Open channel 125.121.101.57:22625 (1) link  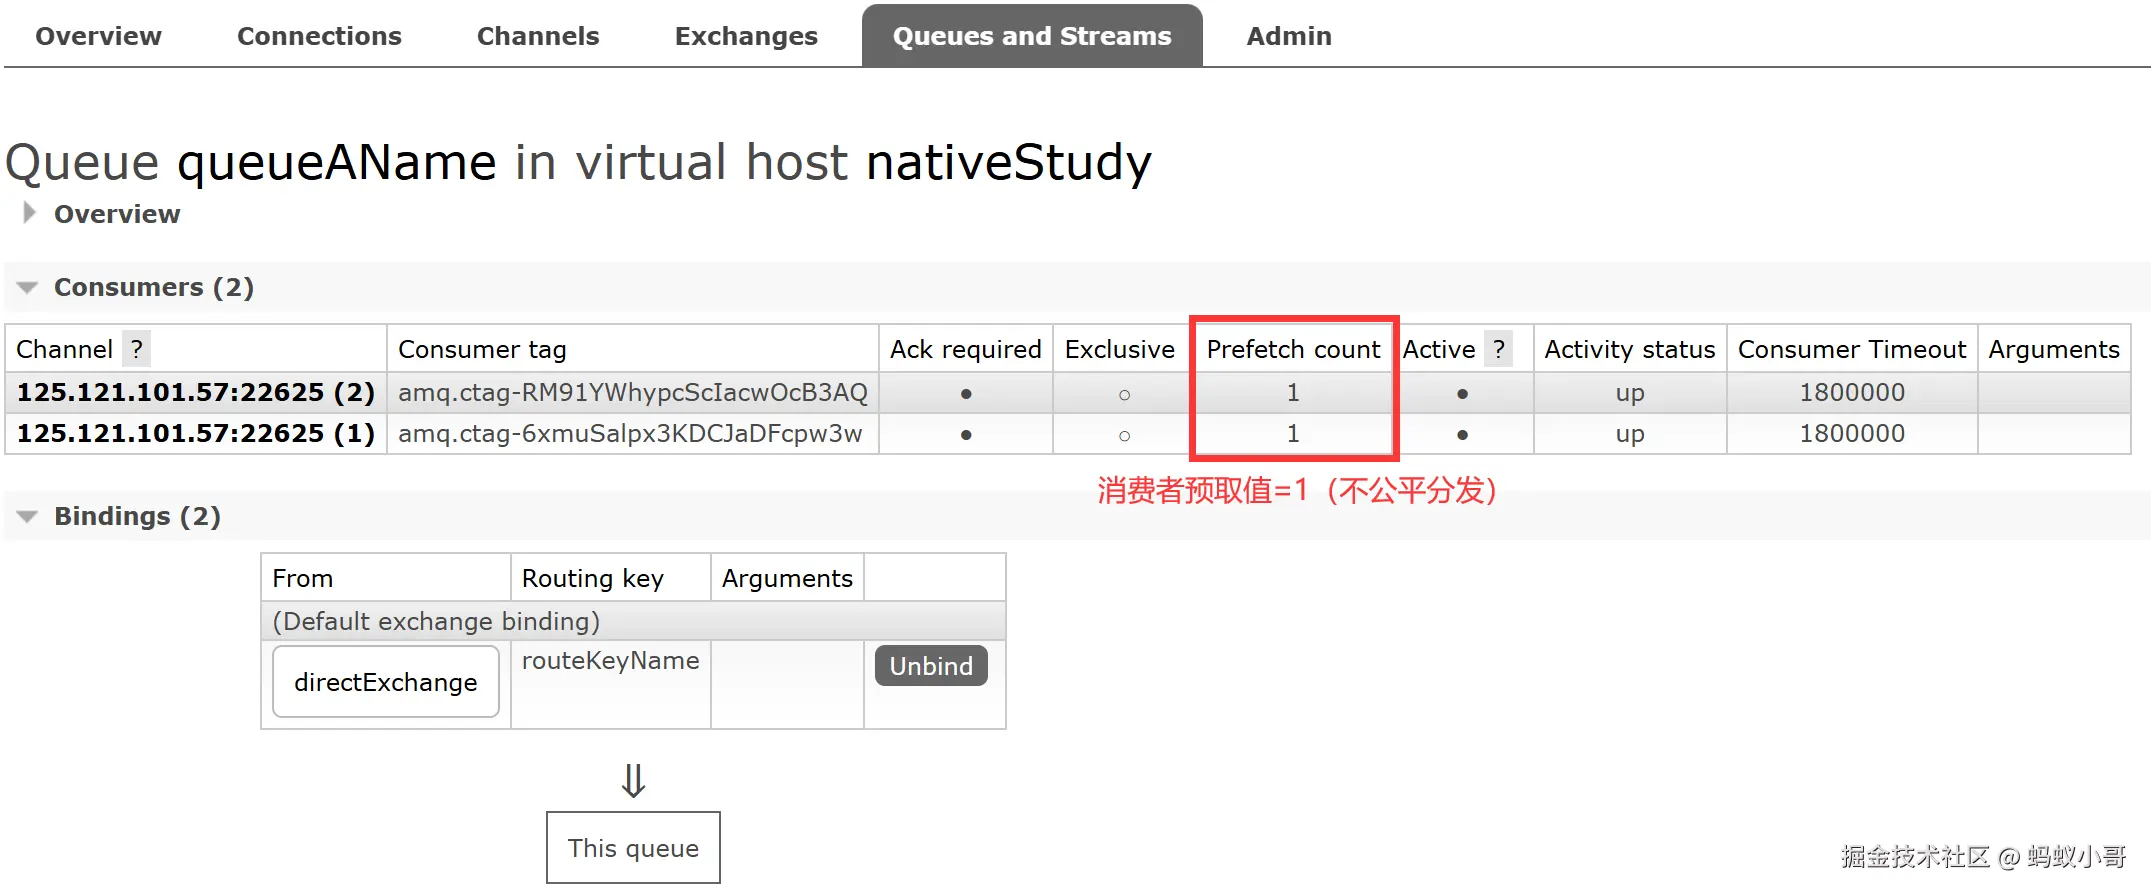(x=196, y=433)
